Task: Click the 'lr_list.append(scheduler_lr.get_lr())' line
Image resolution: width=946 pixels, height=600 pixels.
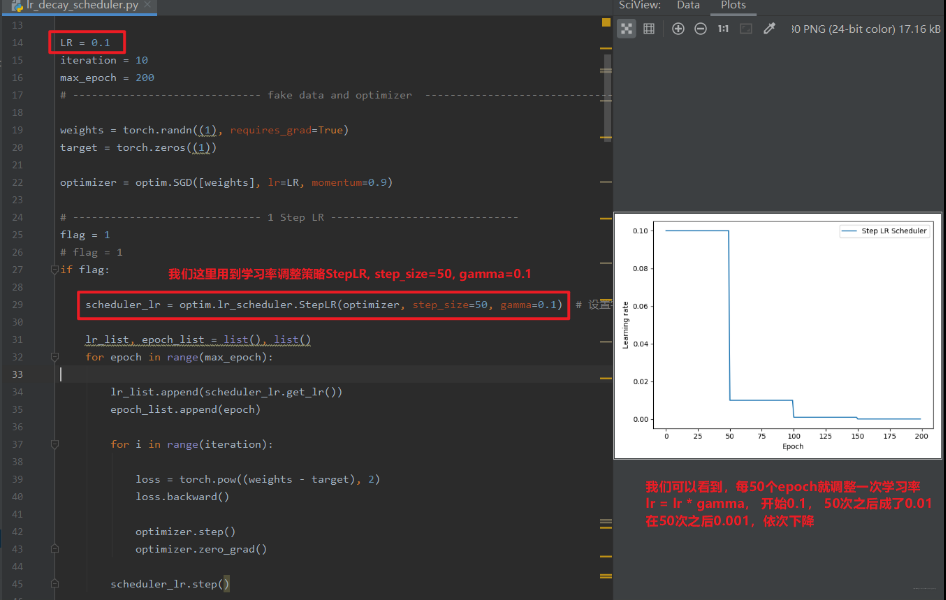Action: [226, 392]
